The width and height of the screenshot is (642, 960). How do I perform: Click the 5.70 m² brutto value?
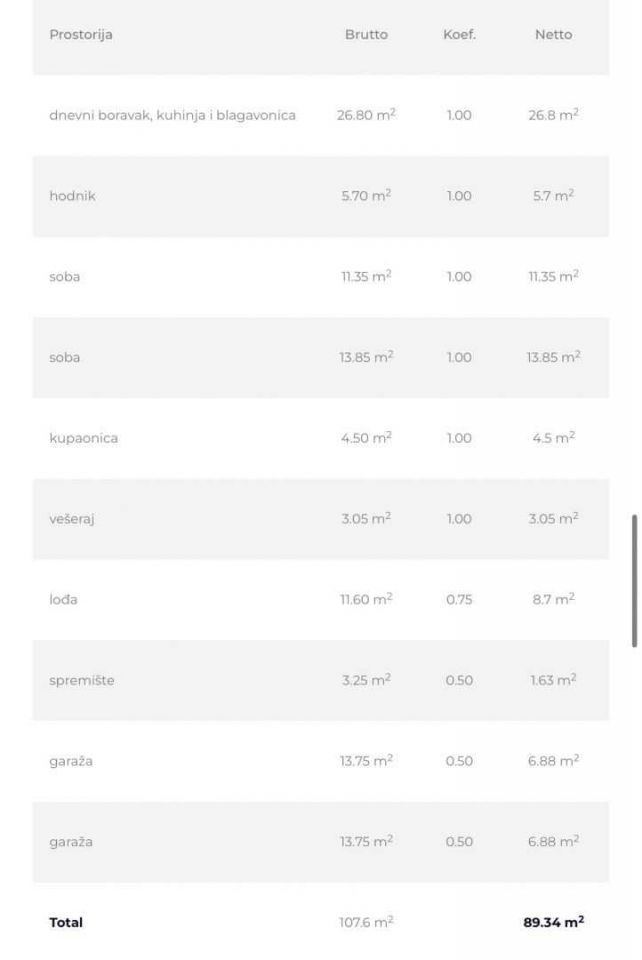coord(366,196)
